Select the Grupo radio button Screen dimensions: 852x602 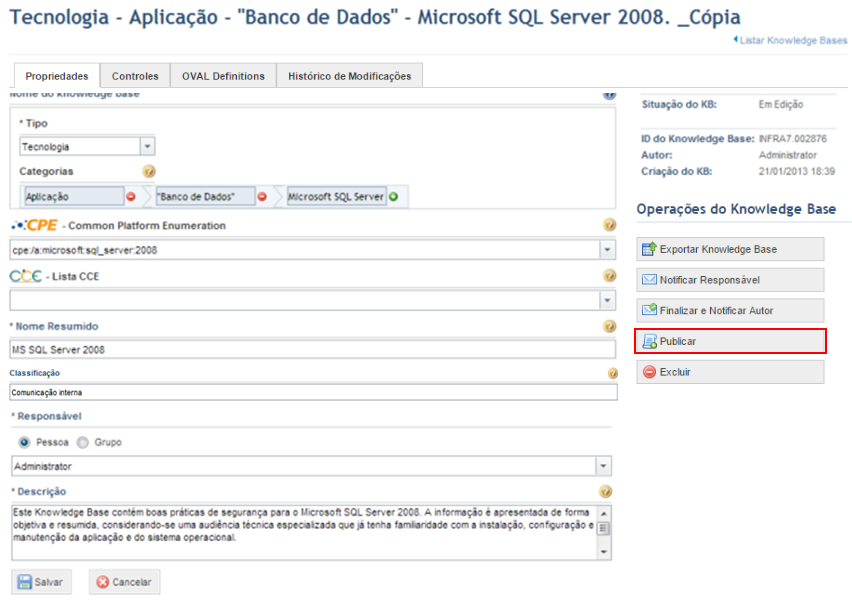pyautogui.click(x=83, y=442)
